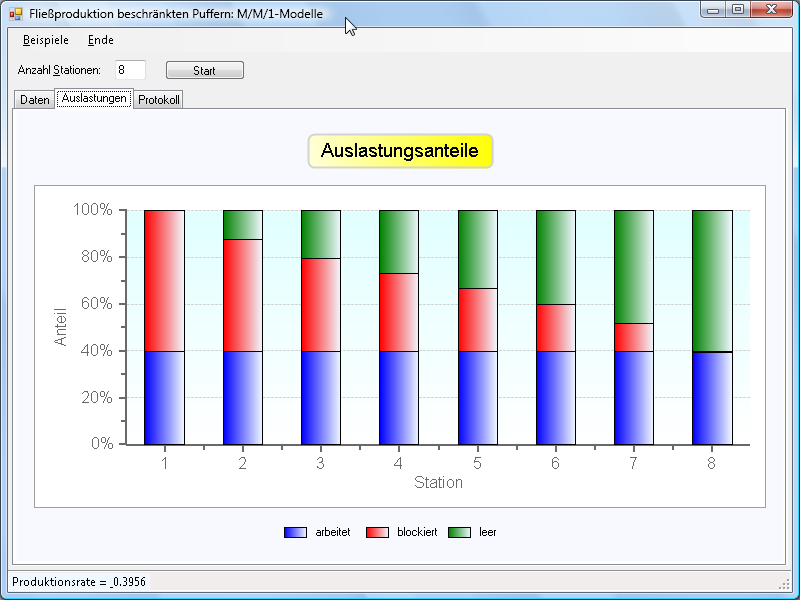
Task: Click the blue working segment of station 4
Action: coord(399,397)
